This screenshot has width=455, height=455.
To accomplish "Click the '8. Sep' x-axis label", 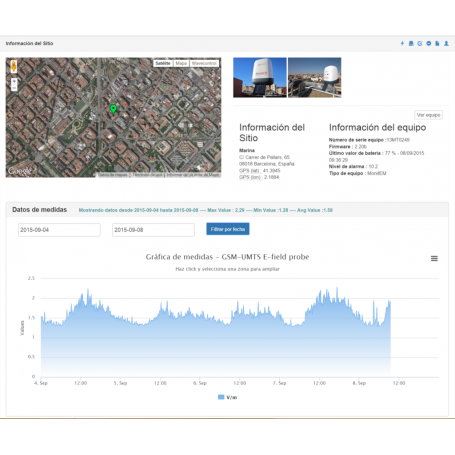I will point(359,383).
